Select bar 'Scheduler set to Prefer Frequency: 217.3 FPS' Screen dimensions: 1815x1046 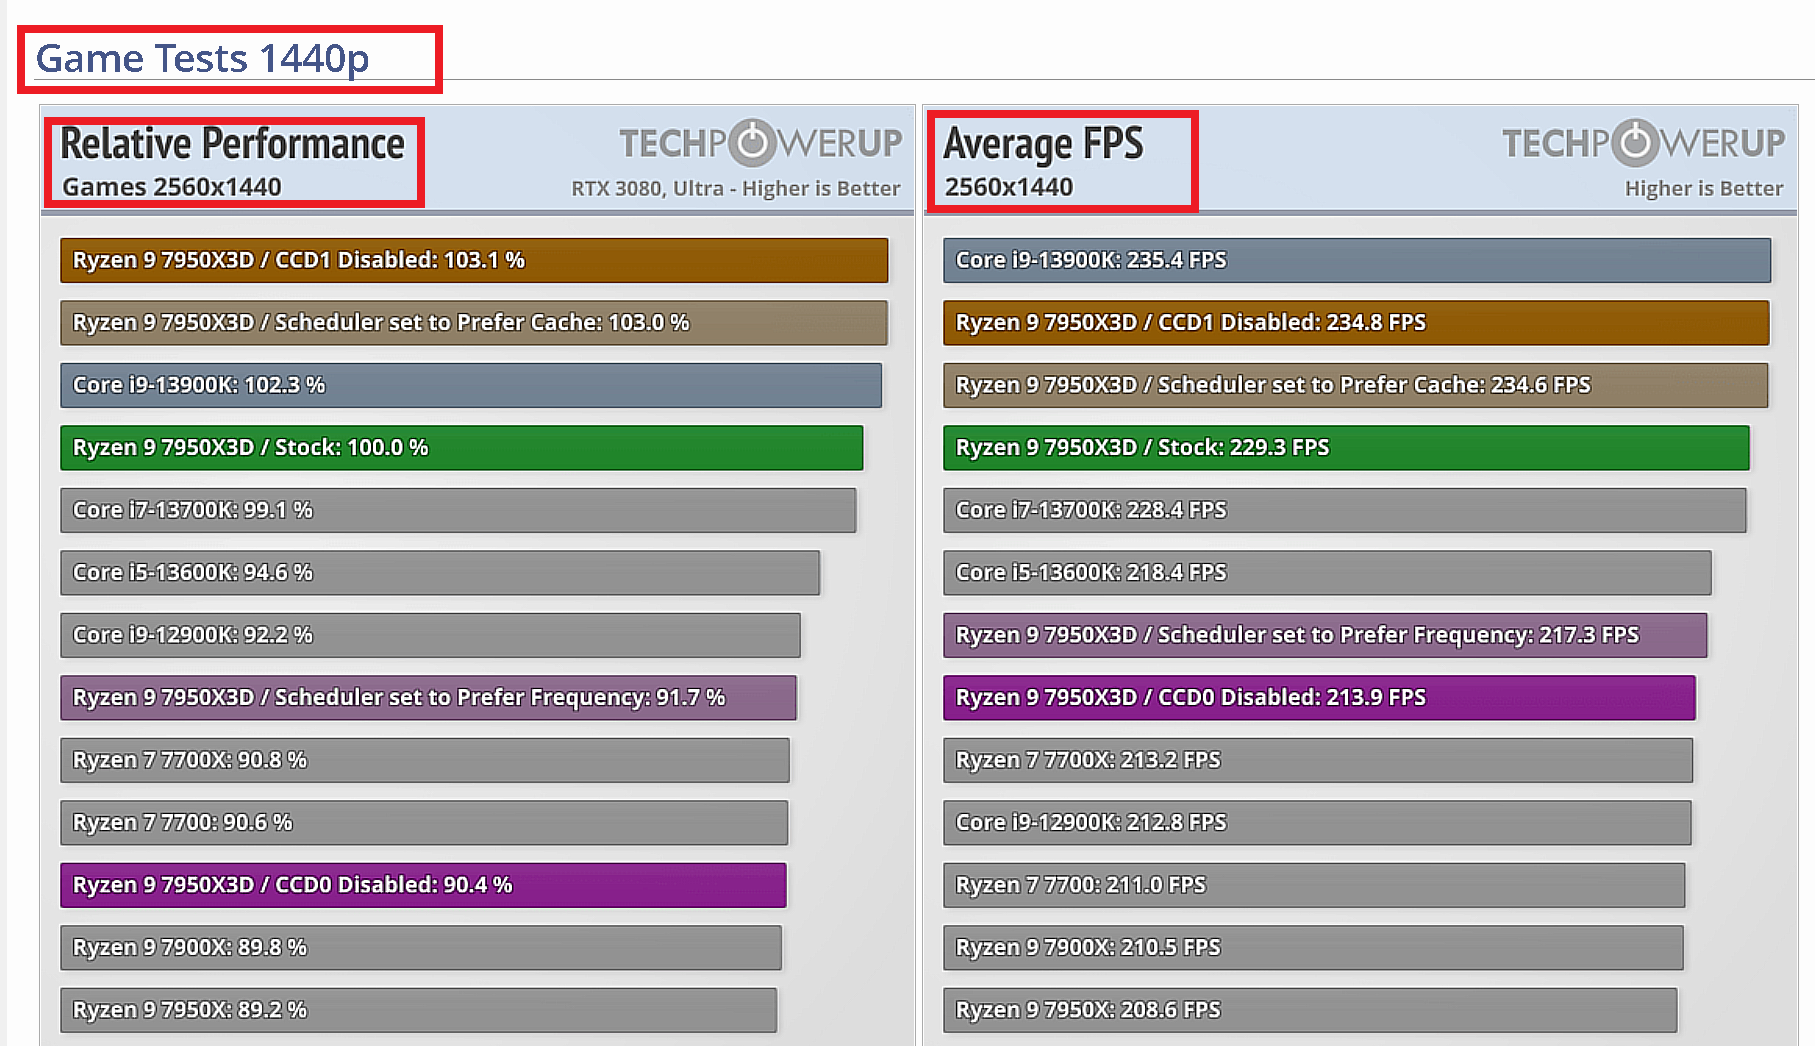1325,635
